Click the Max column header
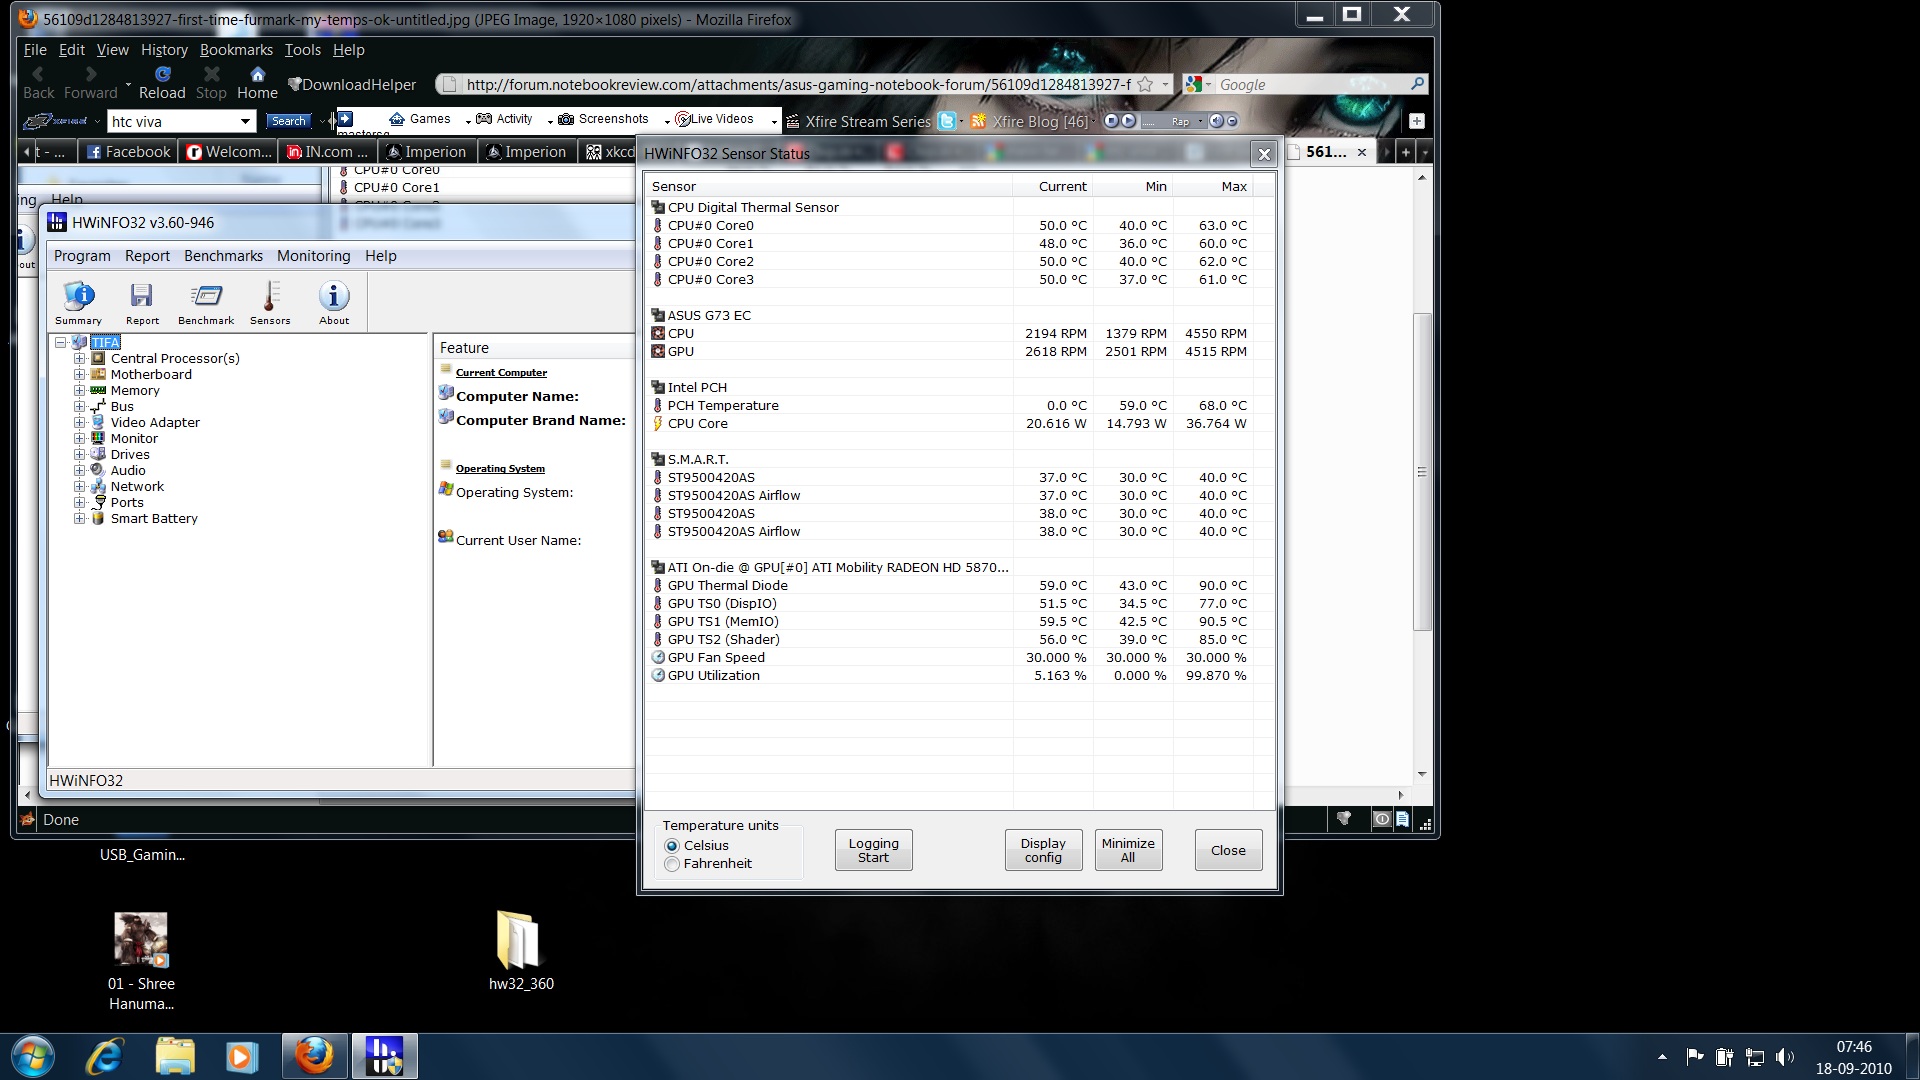This screenshot has width=1920, height=1080. tap(1213, 187)
